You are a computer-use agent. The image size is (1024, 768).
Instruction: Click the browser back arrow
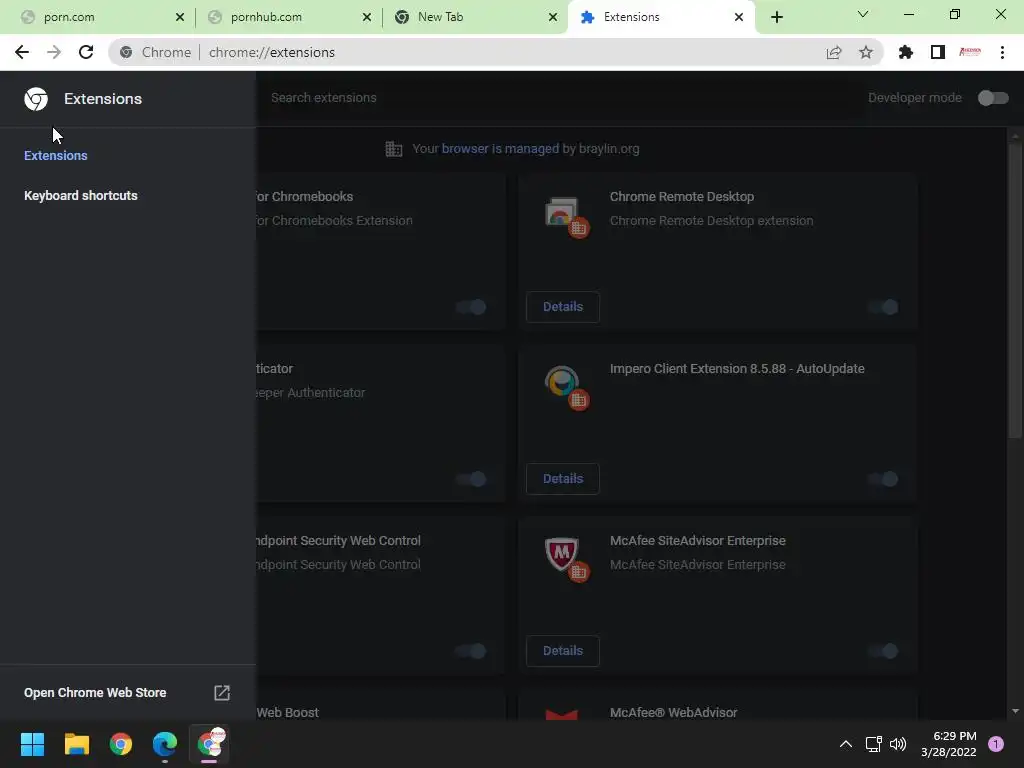(22, 52)
